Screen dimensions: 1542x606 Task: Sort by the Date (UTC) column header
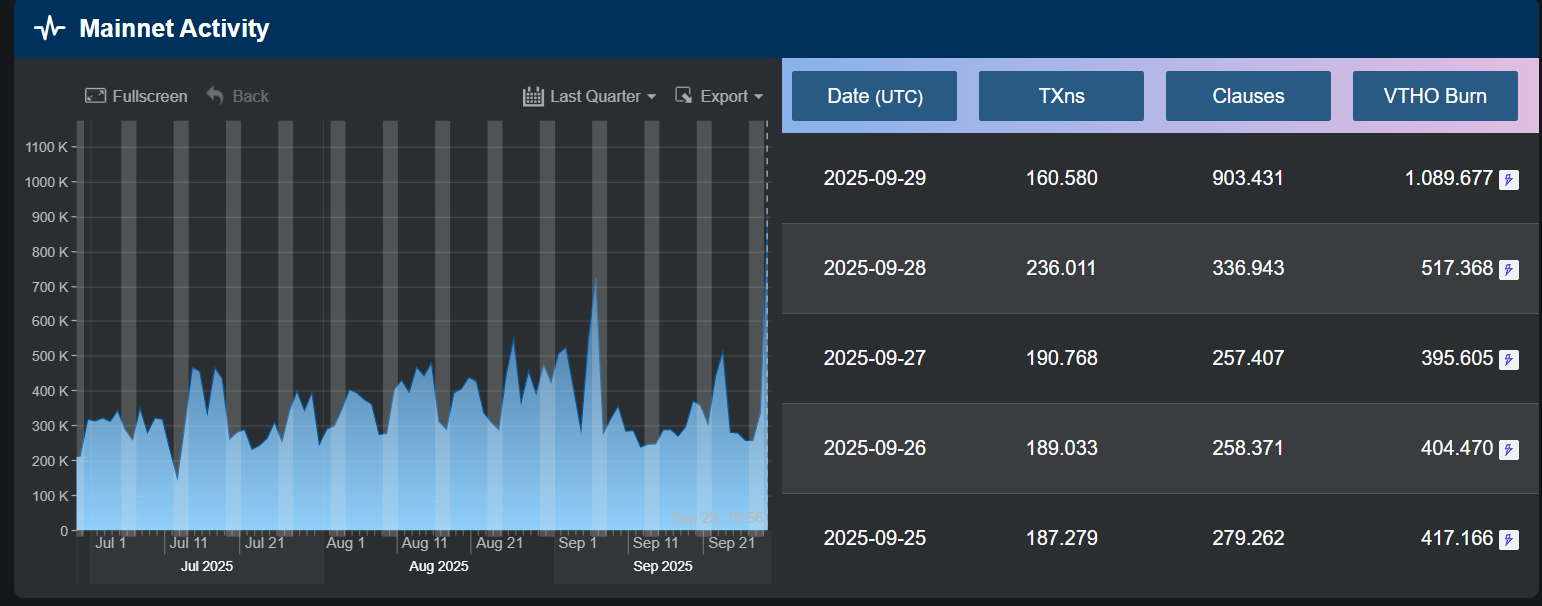(x=874, y=96)
